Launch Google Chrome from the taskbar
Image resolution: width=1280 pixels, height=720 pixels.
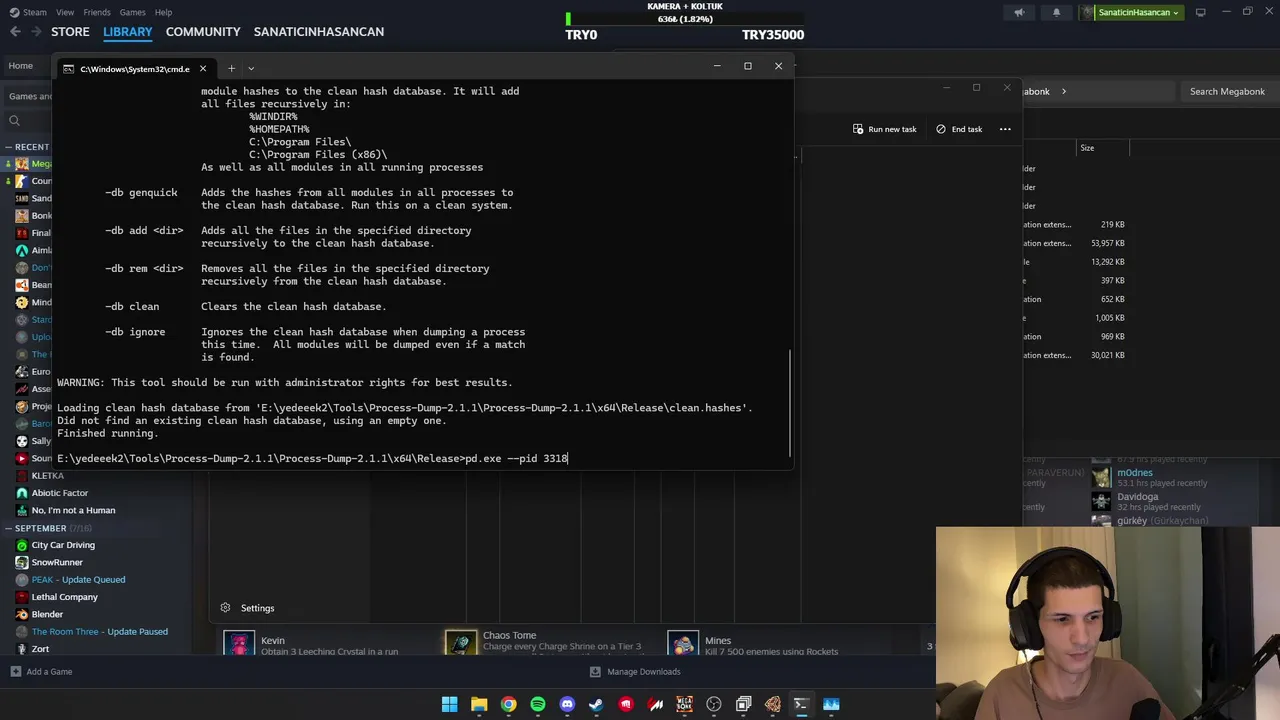coord(509,704)
